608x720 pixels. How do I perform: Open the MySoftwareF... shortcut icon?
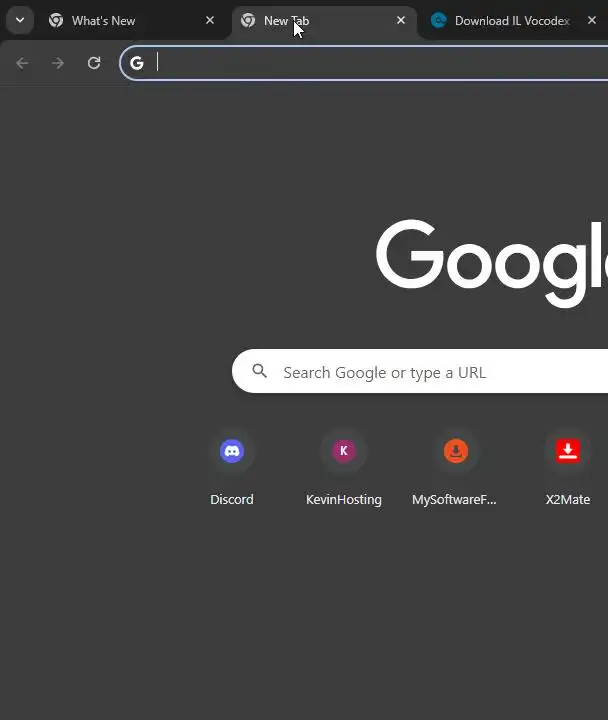[x=456, y=451]
